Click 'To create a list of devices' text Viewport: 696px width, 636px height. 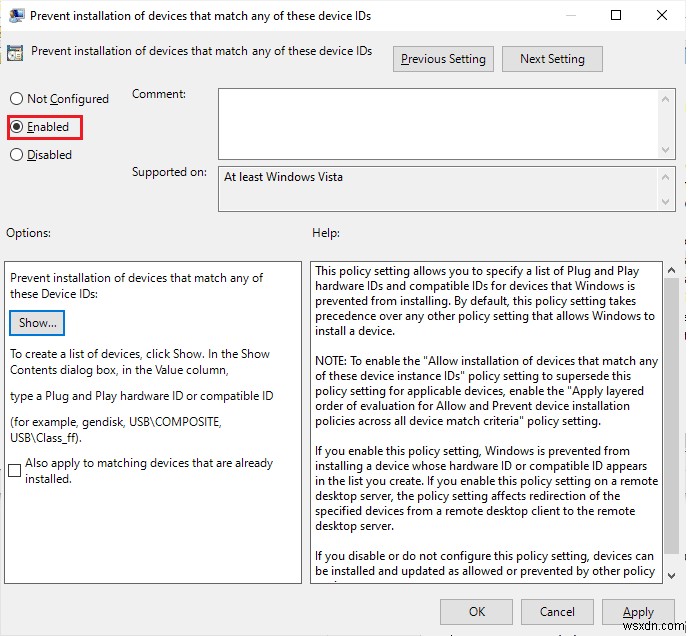140,362
